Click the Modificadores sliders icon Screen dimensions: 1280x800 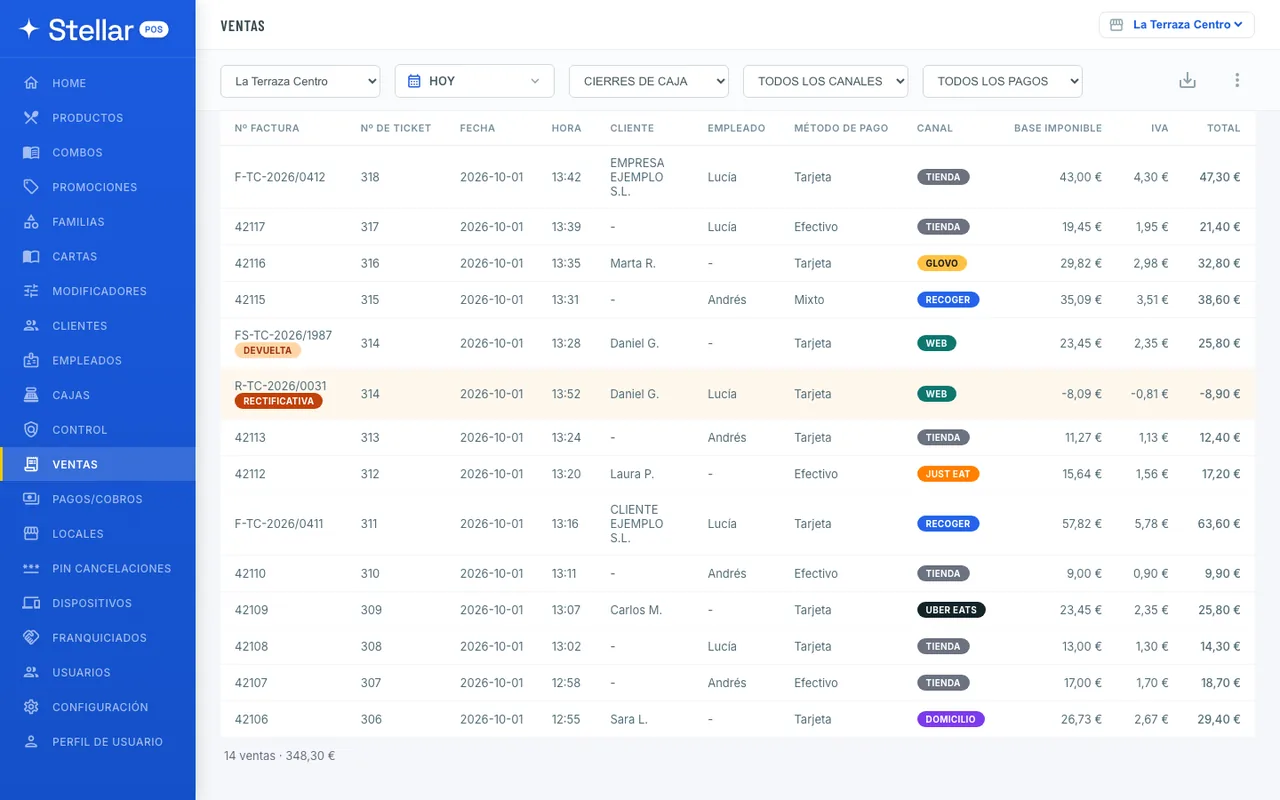pyautogui.click(x=31, y=291)
